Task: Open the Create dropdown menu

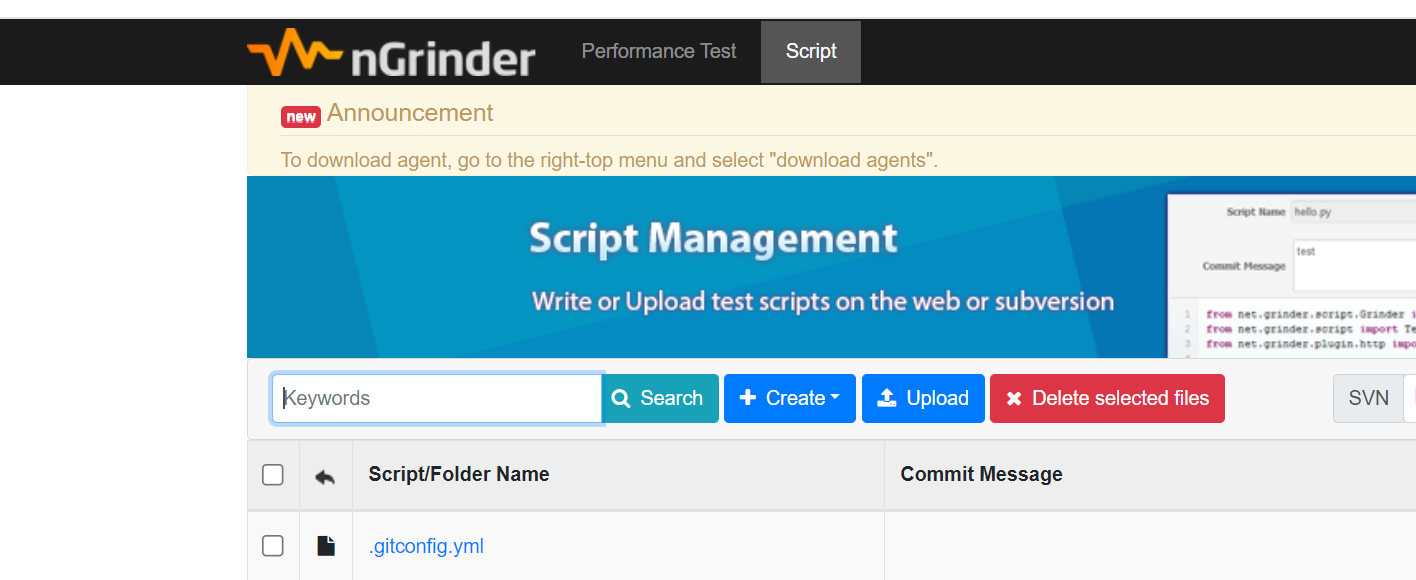Action: 790,398
